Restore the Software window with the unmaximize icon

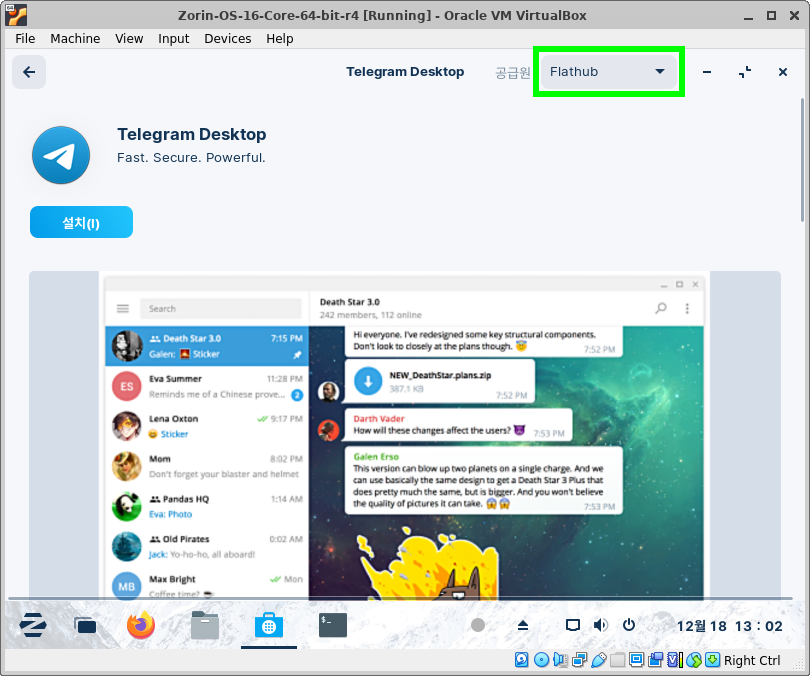click(x=744, y=72)
